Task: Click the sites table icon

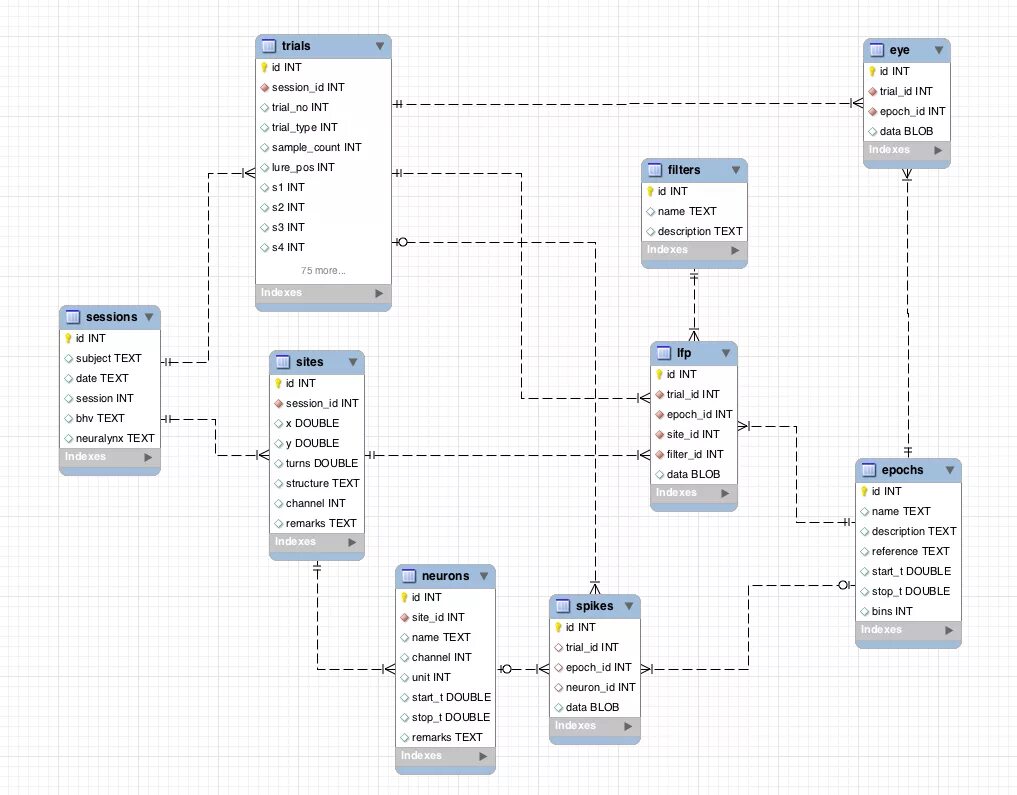Action: tap(283, 362)
